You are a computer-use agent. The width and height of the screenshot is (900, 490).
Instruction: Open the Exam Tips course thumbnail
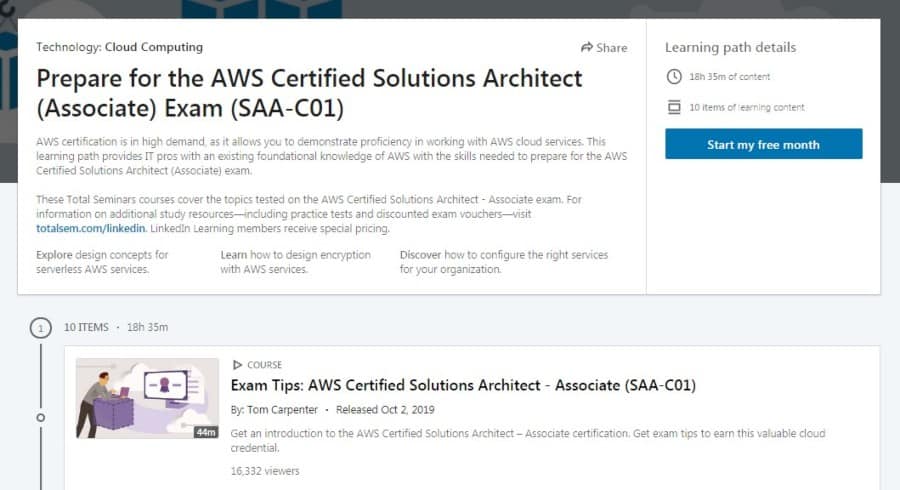coord(147,398)
